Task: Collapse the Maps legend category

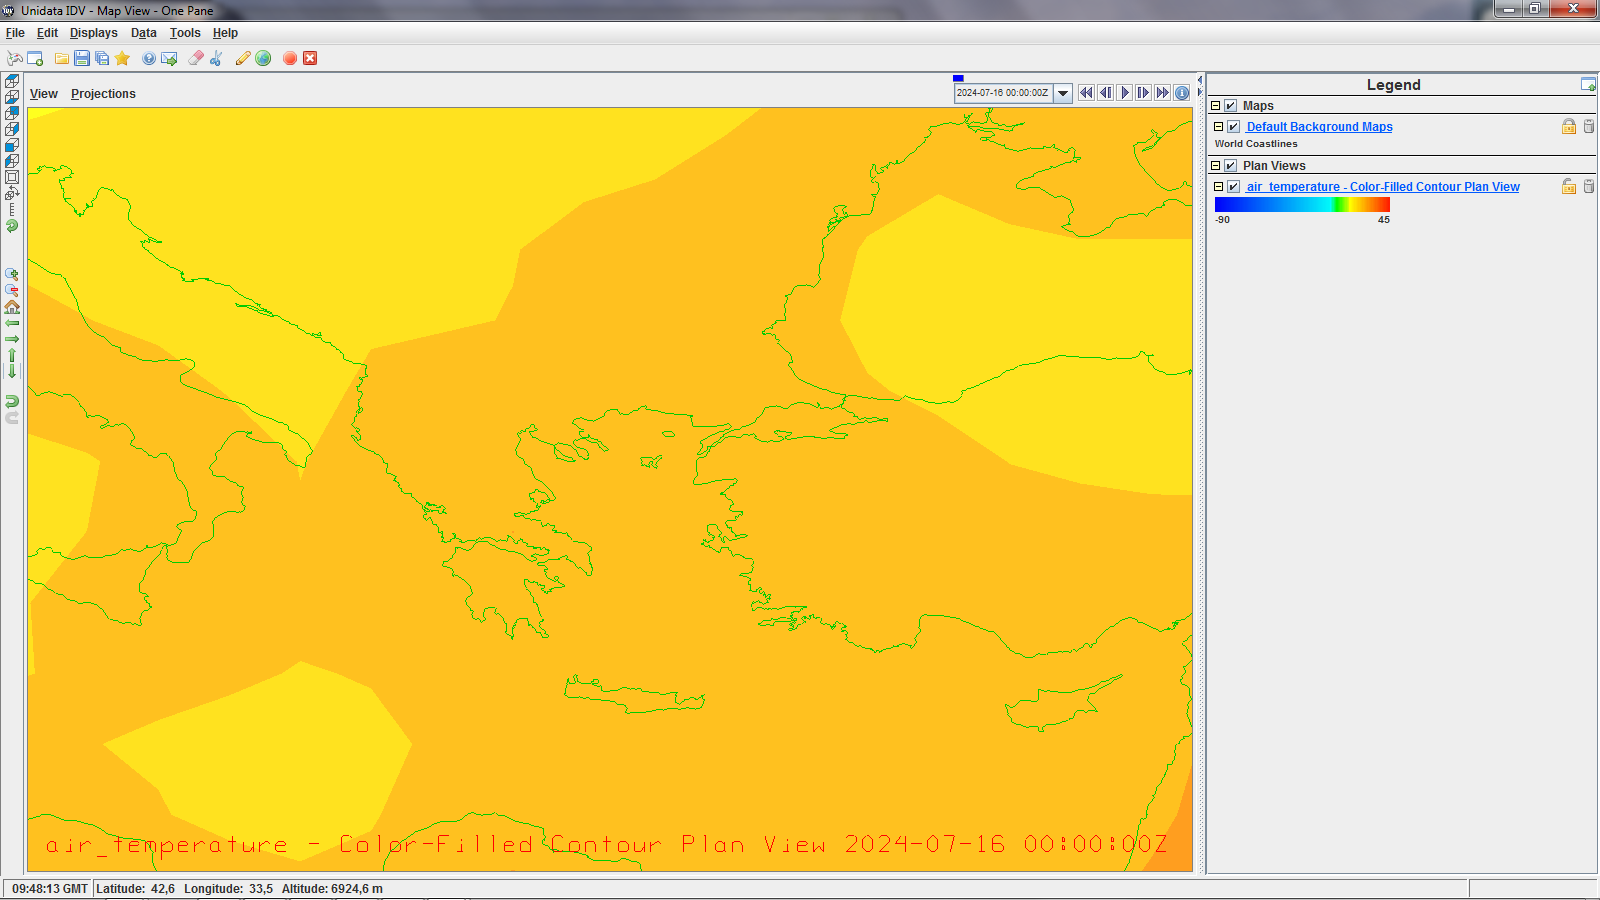Action: point(1216,106)
